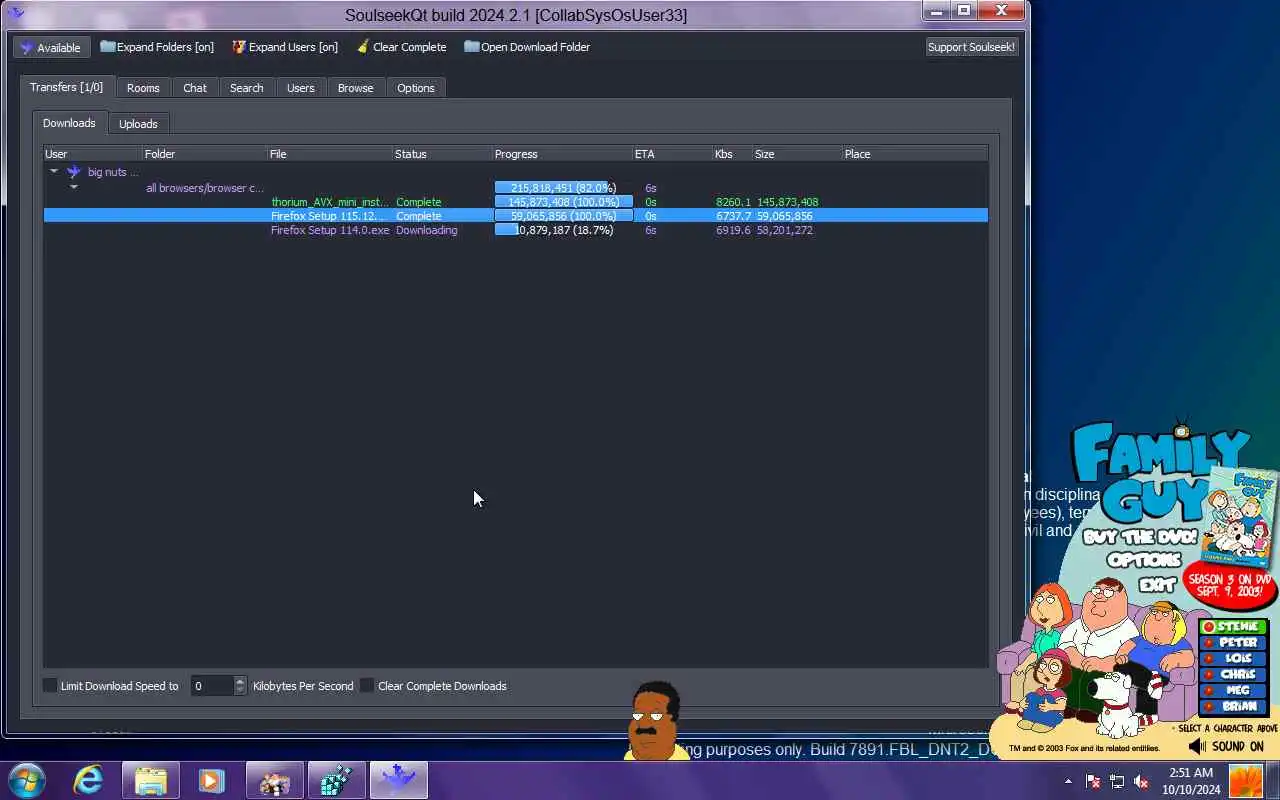Sort by the Progress column header

562,154
